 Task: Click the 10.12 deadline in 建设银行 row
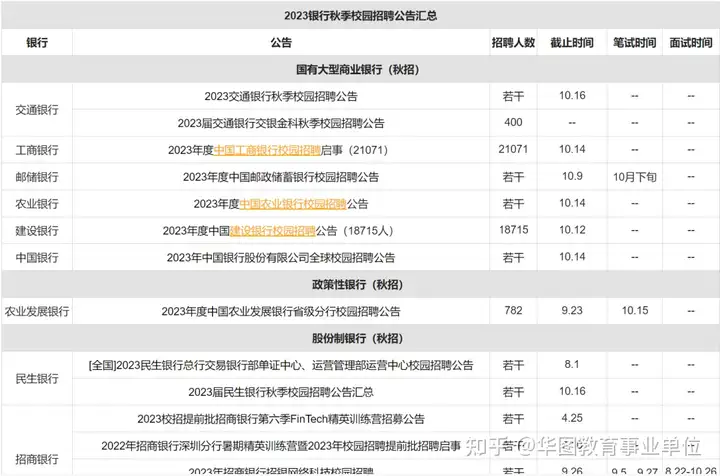click(572, 230)
